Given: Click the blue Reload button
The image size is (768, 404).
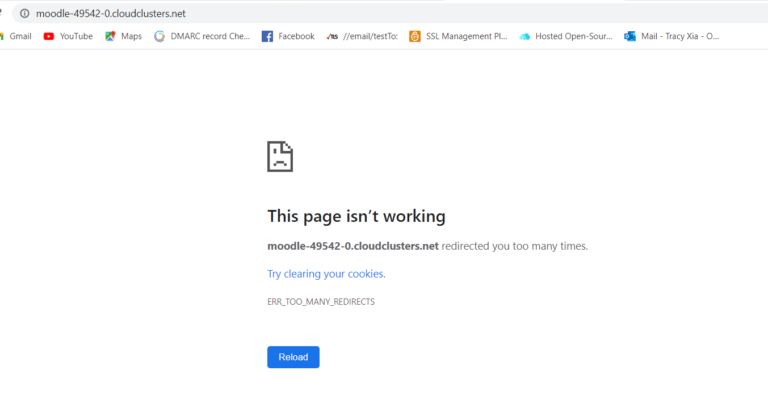Looking at the screenshot, I should coord(293,357).
